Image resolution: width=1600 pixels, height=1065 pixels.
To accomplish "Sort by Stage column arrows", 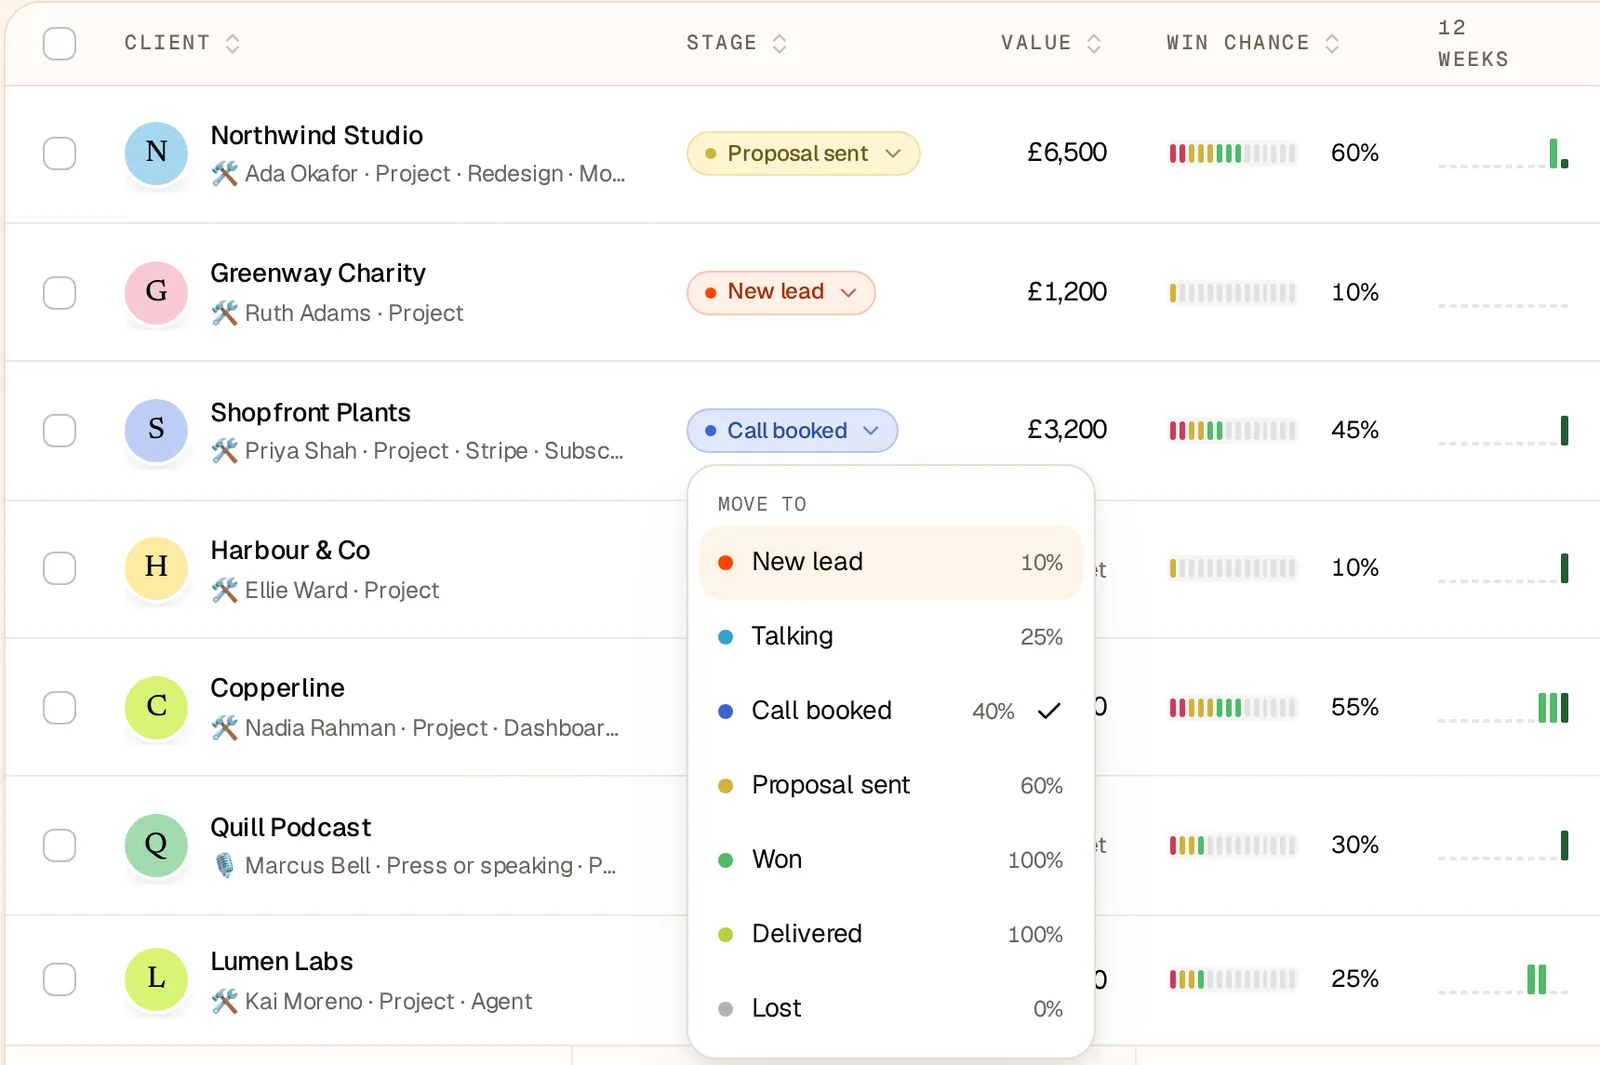I will [x=780, y=43].
